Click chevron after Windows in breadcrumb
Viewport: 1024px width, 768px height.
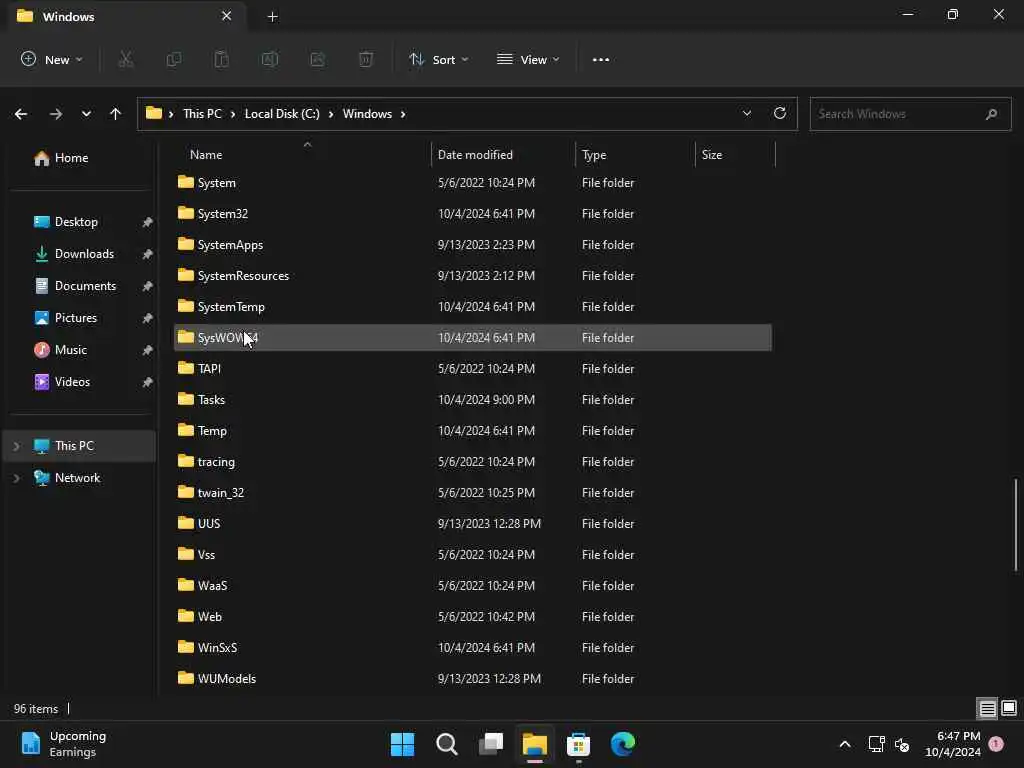coord(403,114)
